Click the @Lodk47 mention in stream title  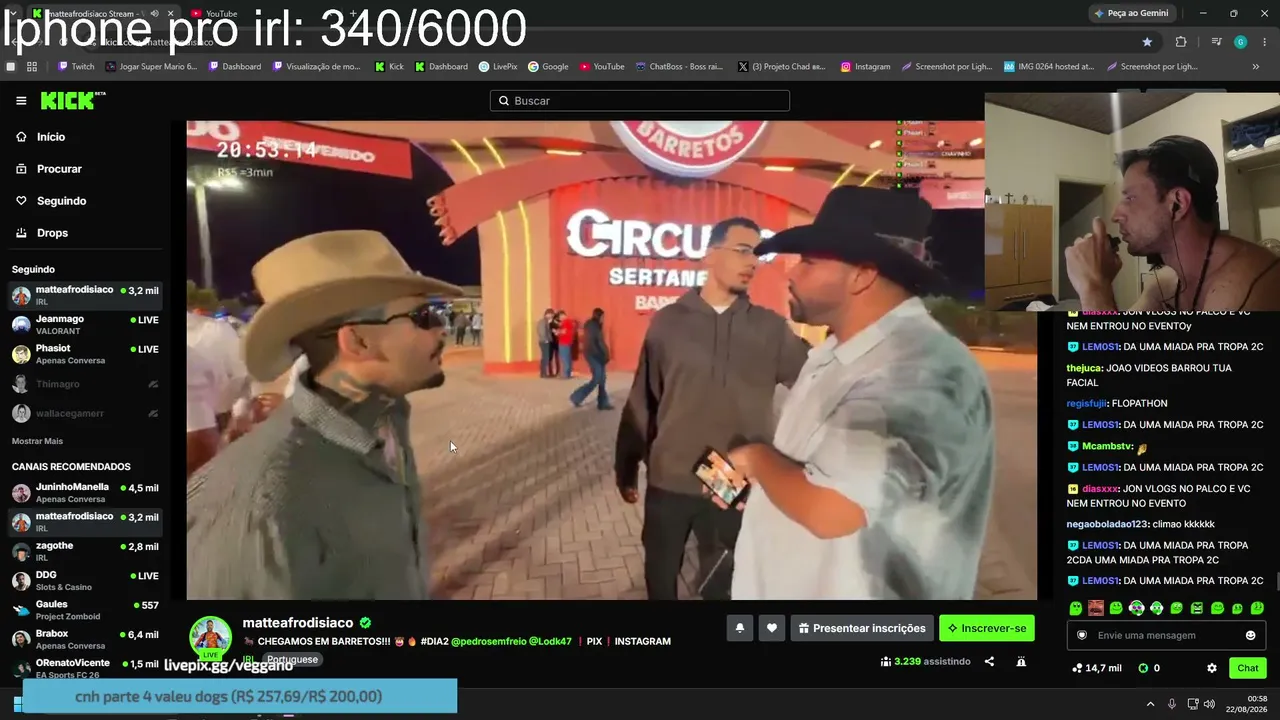(550, 642)
